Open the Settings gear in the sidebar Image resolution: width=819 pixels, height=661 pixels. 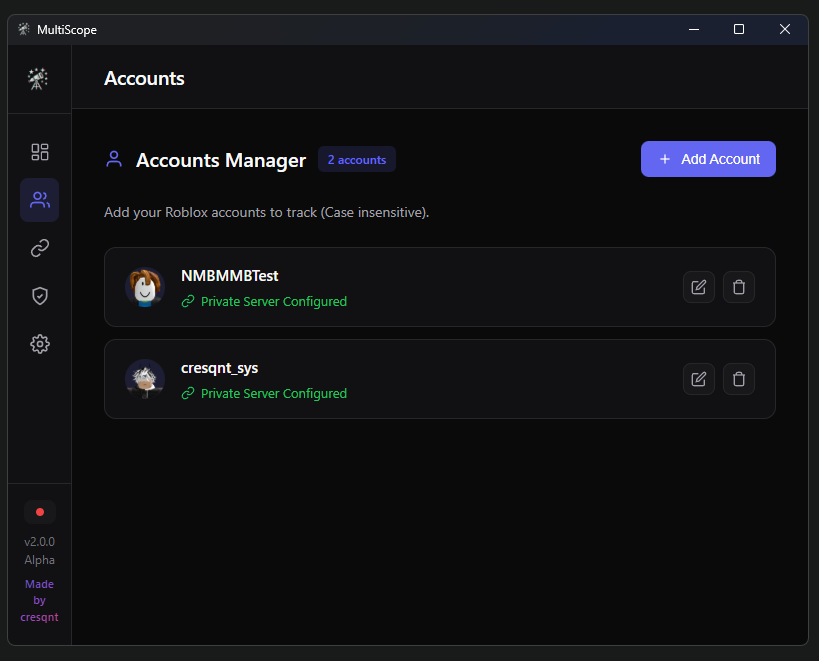point(39,344)
